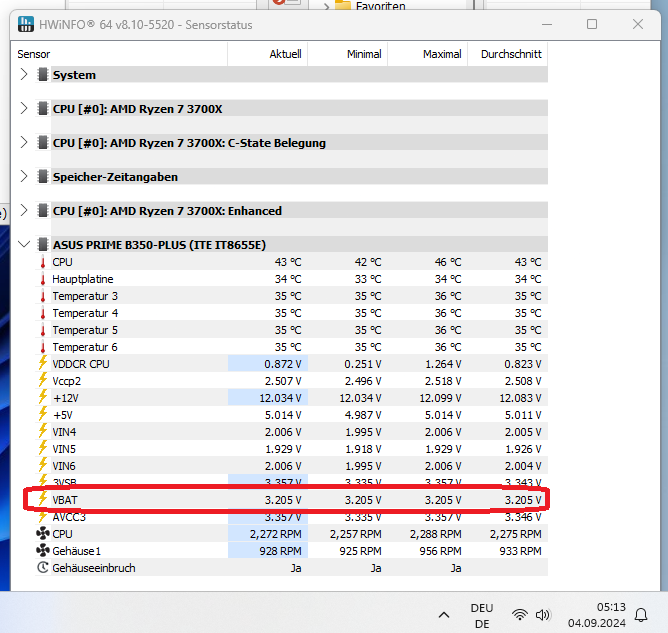Click the thermometer icon of Temperatur 5
The width and height of the screenshot is (668, 633).
[x=43, y=330]
